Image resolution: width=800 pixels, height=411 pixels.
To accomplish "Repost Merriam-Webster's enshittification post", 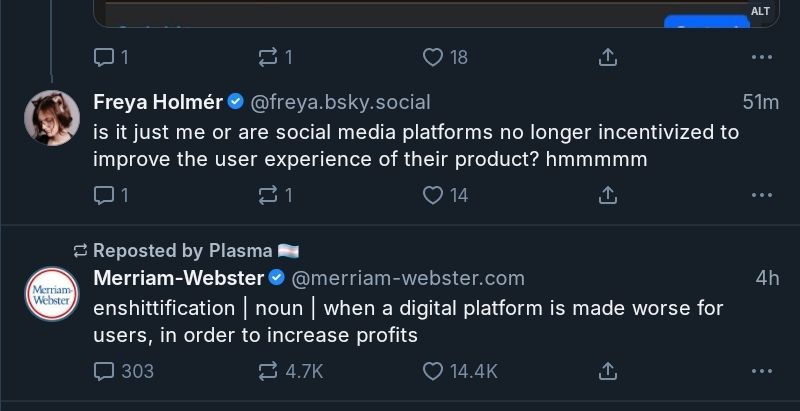I will pyautogui.click(x=267, y=371).
